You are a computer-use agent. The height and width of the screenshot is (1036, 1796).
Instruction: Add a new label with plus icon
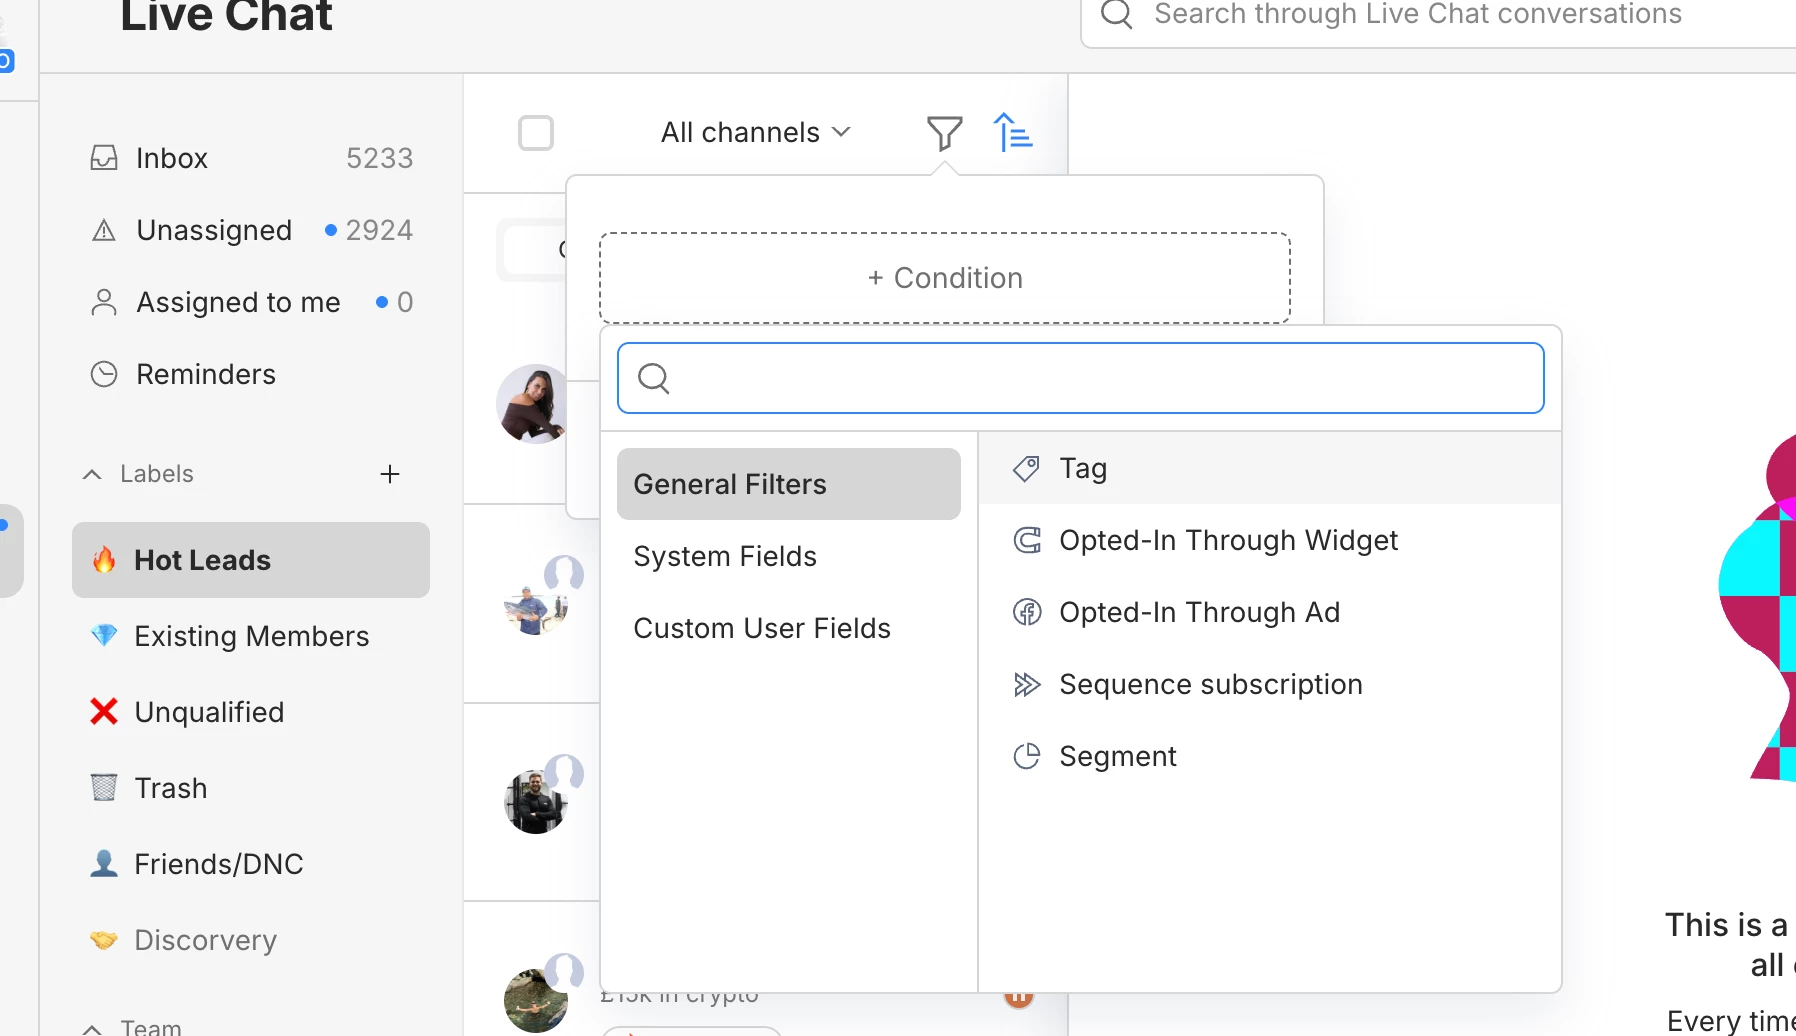(x=390, y=474)
